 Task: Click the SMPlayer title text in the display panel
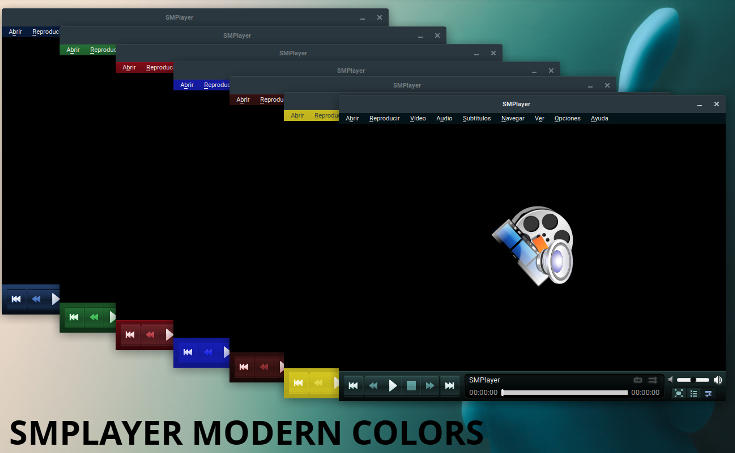(x=484, y=380)
